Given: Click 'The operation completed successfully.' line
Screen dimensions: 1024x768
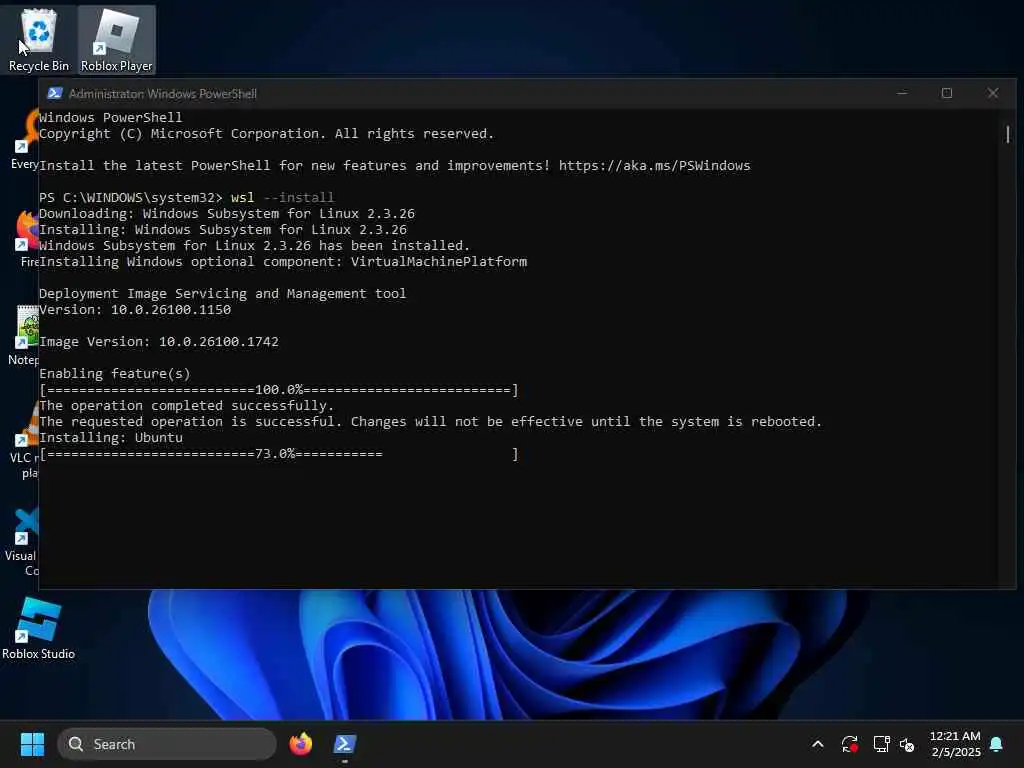Looking at the screenshot, I should (x=187, y=406).
